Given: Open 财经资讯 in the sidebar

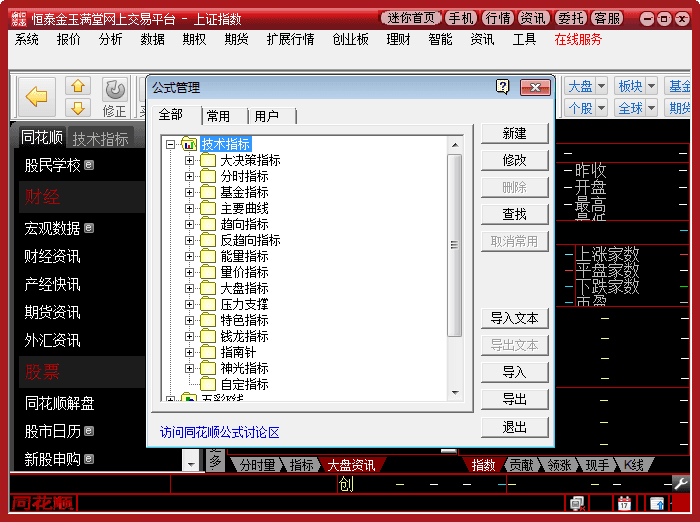Looking at the screenshot, I should [x=52, y=256].
